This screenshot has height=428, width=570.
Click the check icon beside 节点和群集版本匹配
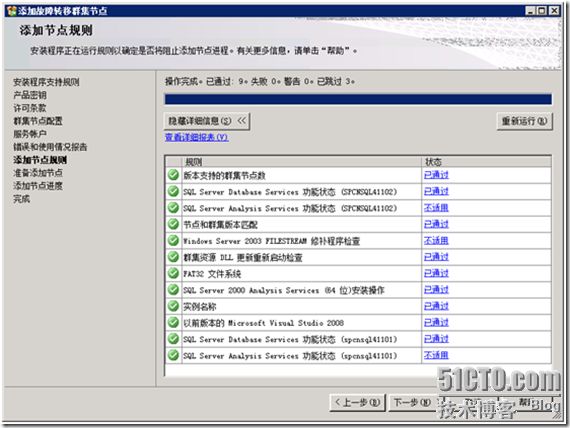click(x=173, y=224)
